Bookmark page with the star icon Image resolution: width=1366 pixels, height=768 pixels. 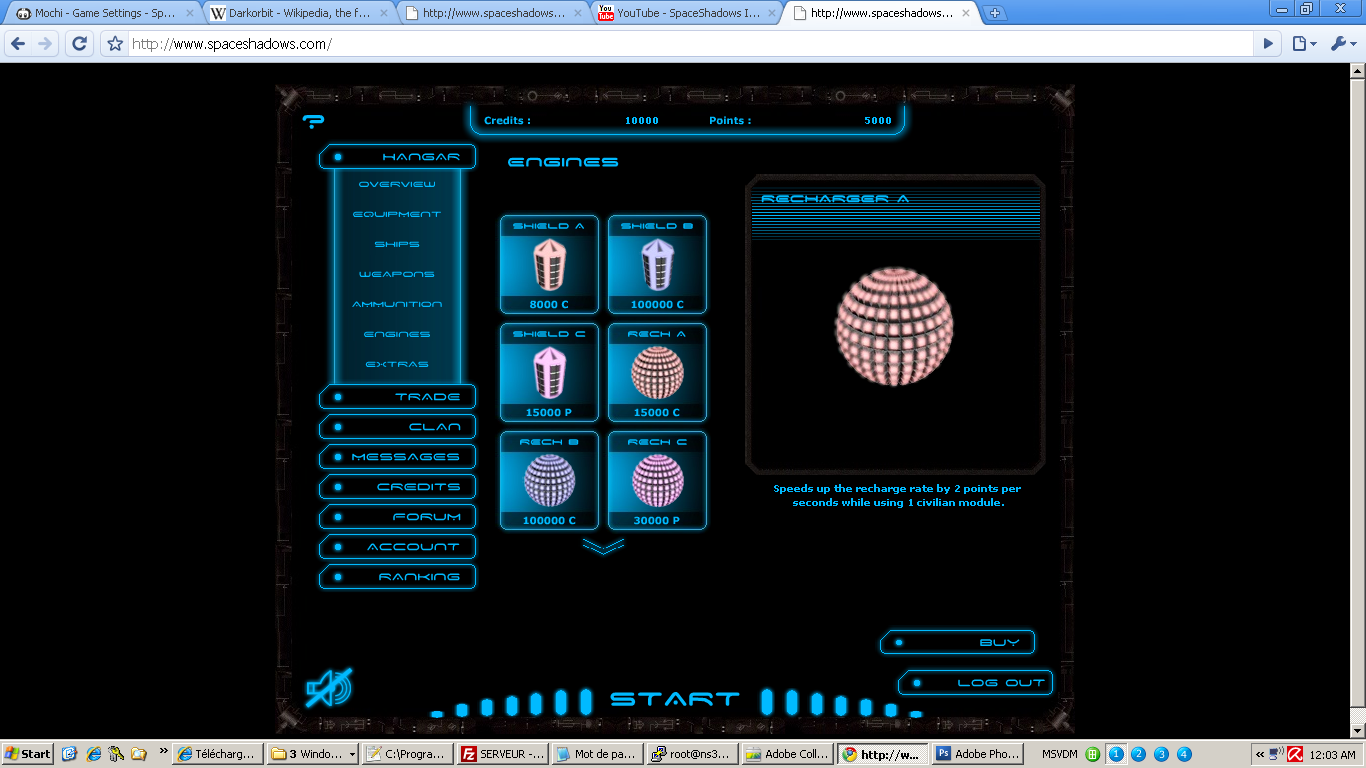pos(115,44)
